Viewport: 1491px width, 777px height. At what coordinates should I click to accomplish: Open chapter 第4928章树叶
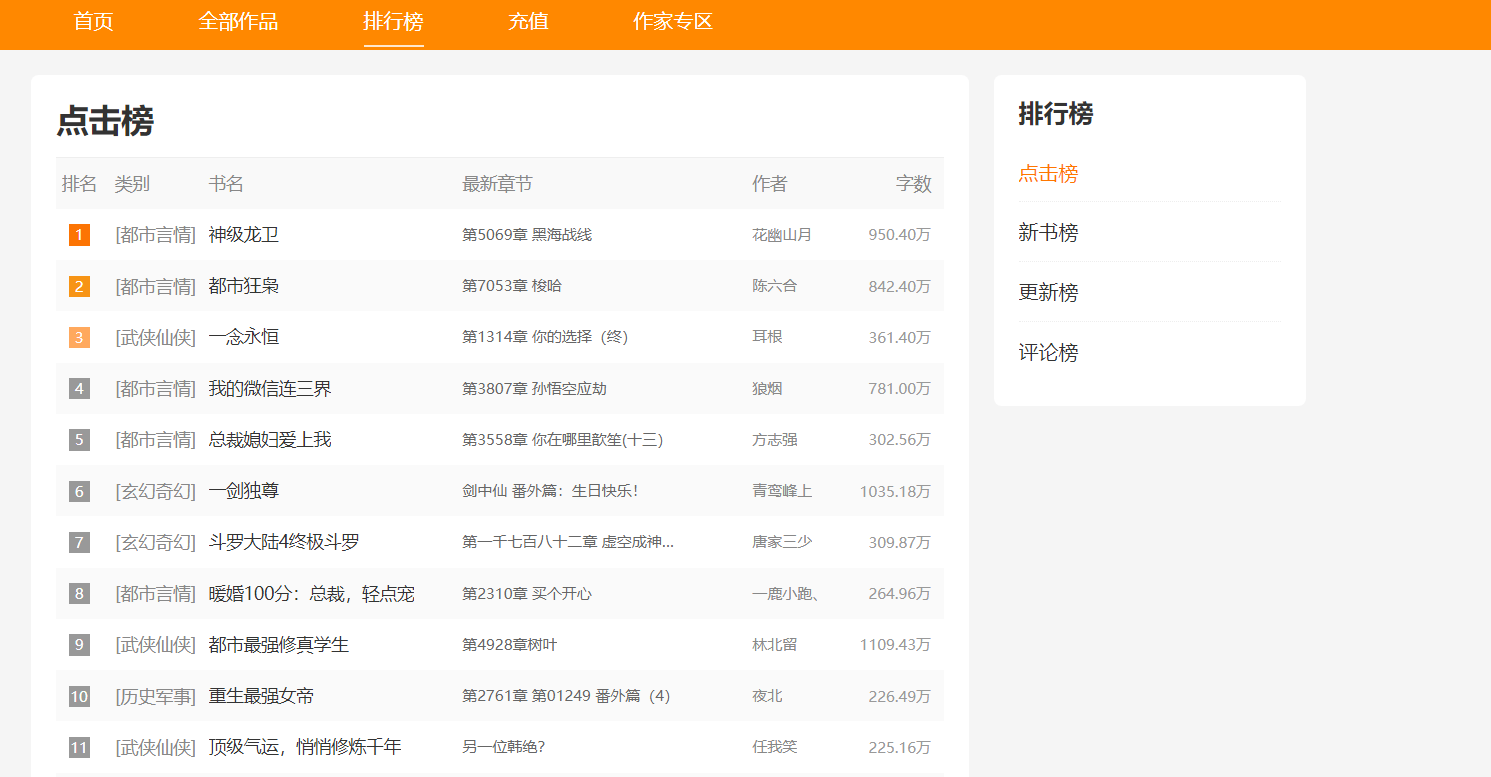click(510, 645)
